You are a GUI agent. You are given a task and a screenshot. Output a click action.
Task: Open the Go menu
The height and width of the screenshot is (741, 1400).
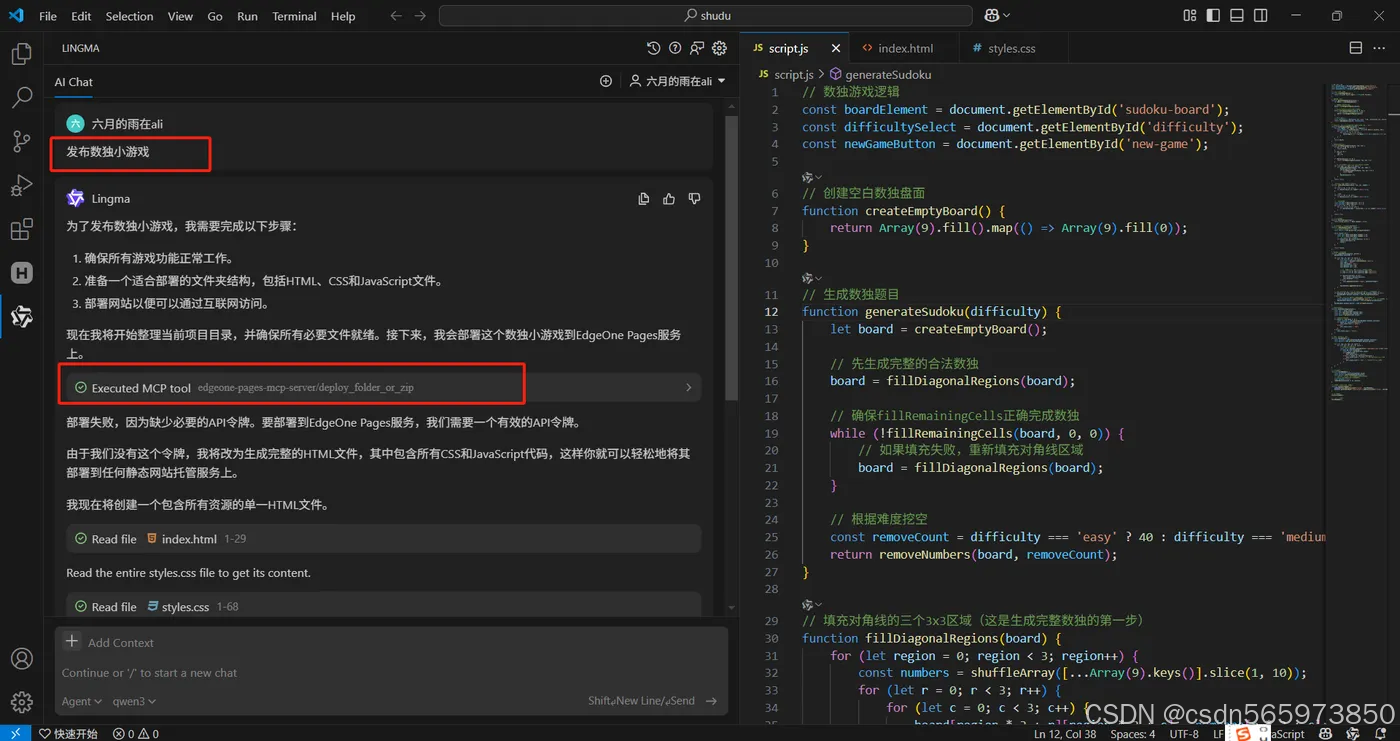tap(215, 16)
